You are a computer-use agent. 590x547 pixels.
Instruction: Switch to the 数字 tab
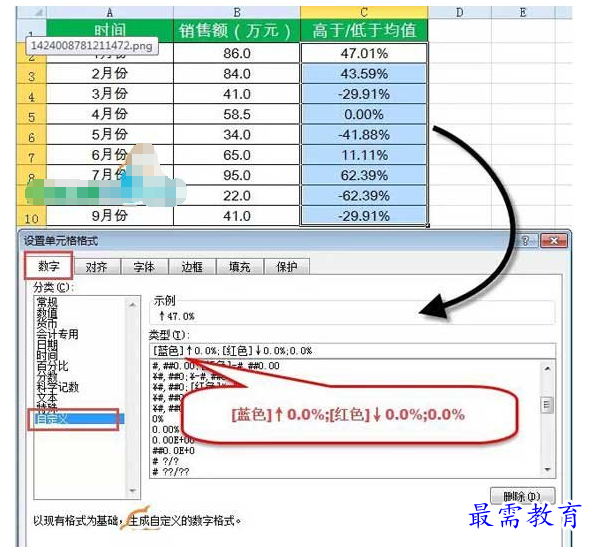49,266
